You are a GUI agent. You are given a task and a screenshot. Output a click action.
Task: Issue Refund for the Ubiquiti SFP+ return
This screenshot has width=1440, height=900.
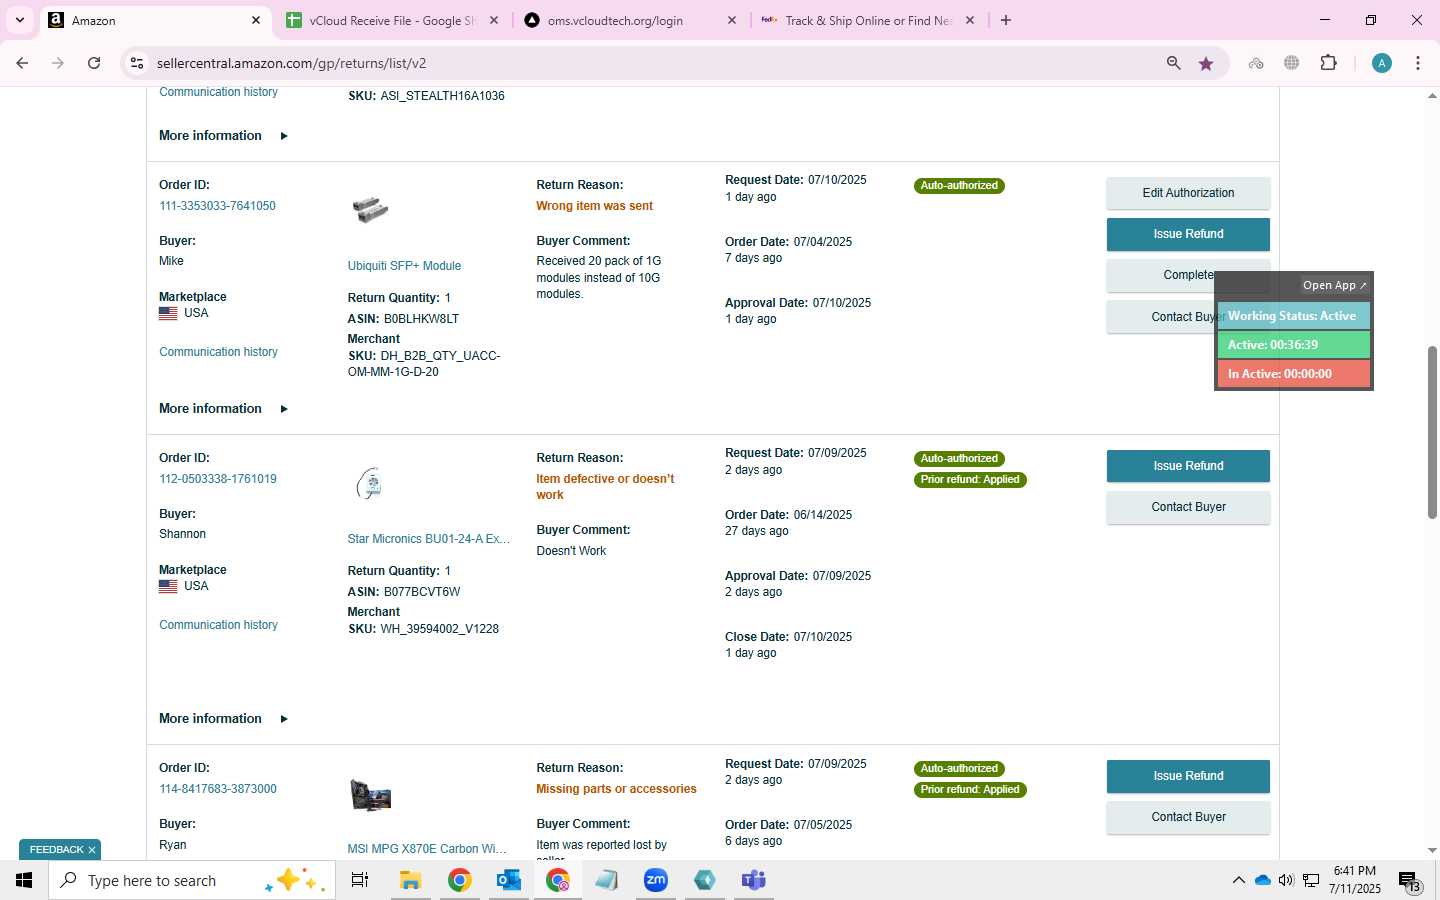point(1188,234)
